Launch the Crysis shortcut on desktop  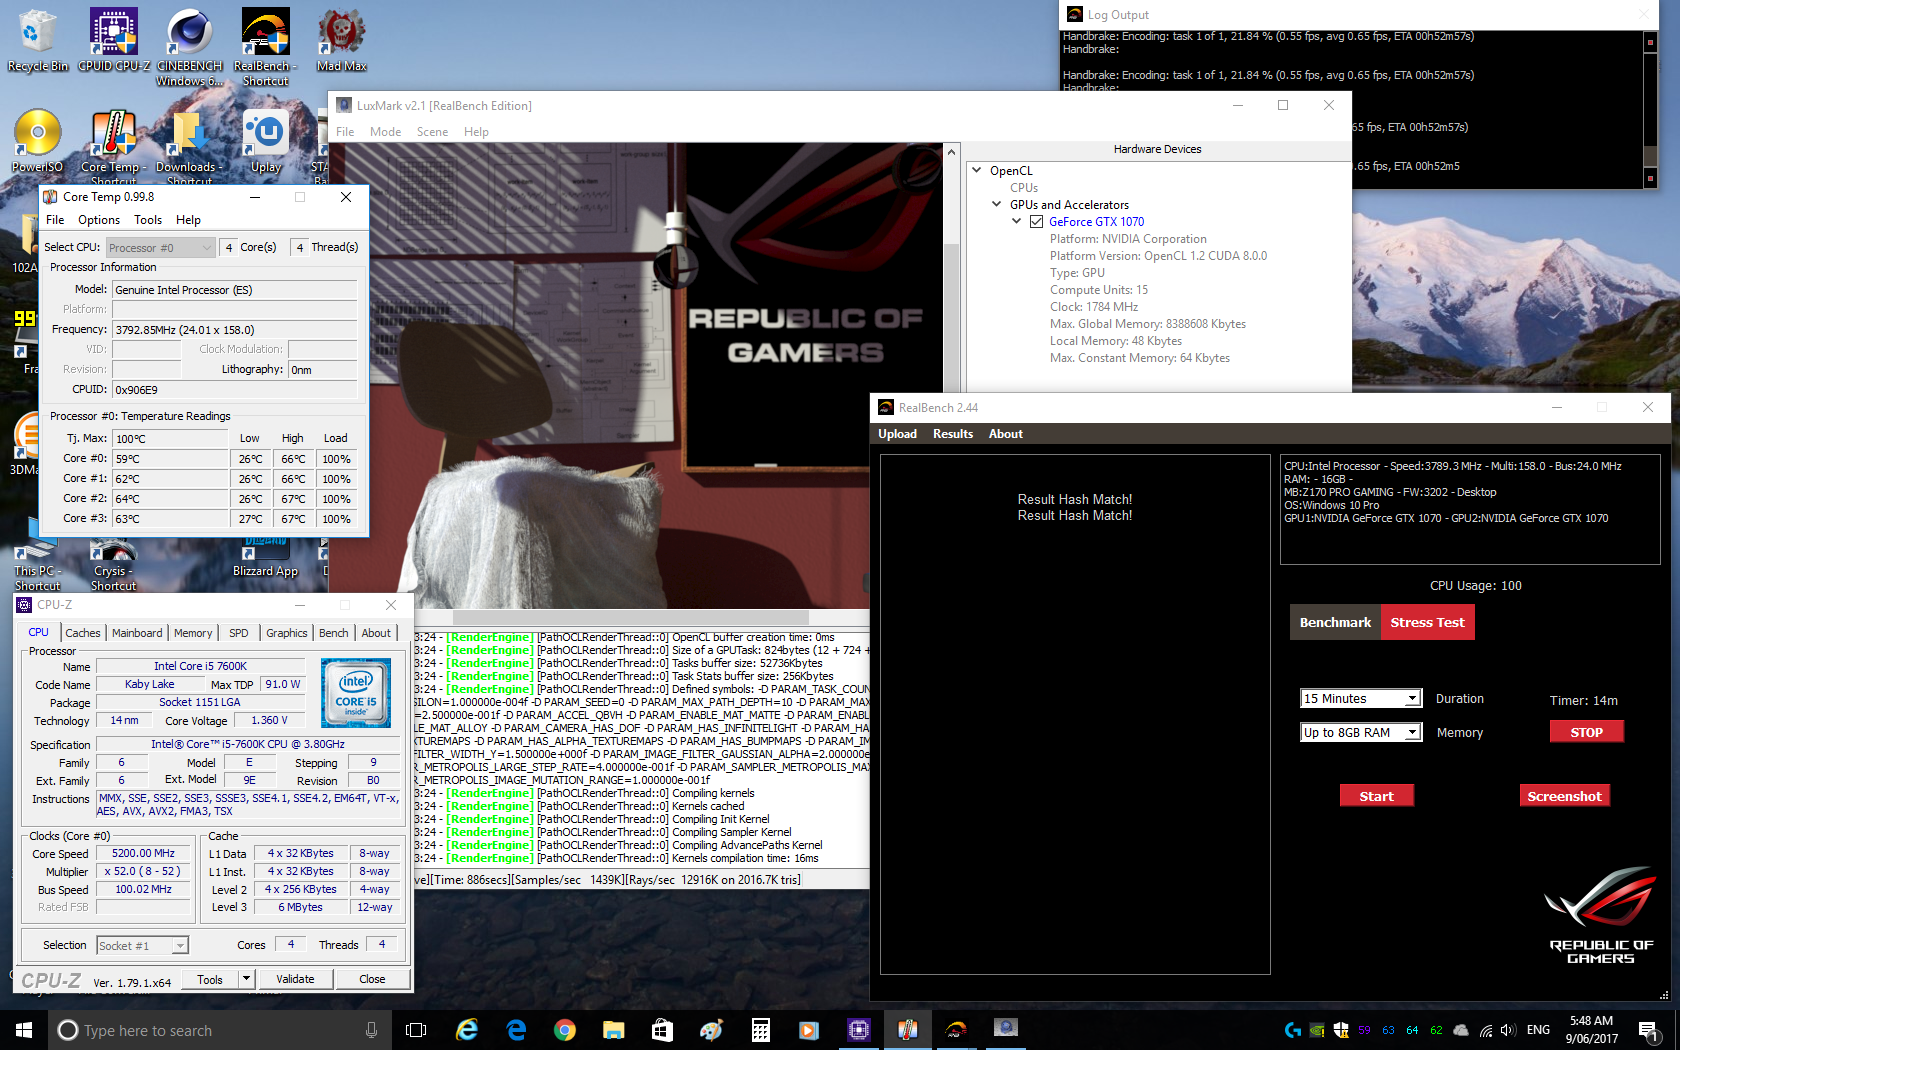point(113,566)
